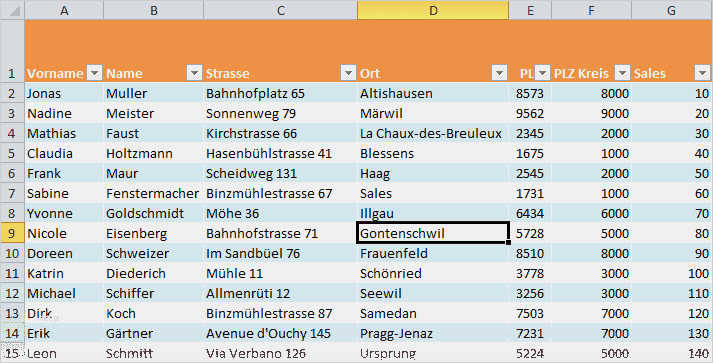Image resolution: width=713 pixels, height=363 pixels.
Task: Select column C header
Action: coord(281,10)
